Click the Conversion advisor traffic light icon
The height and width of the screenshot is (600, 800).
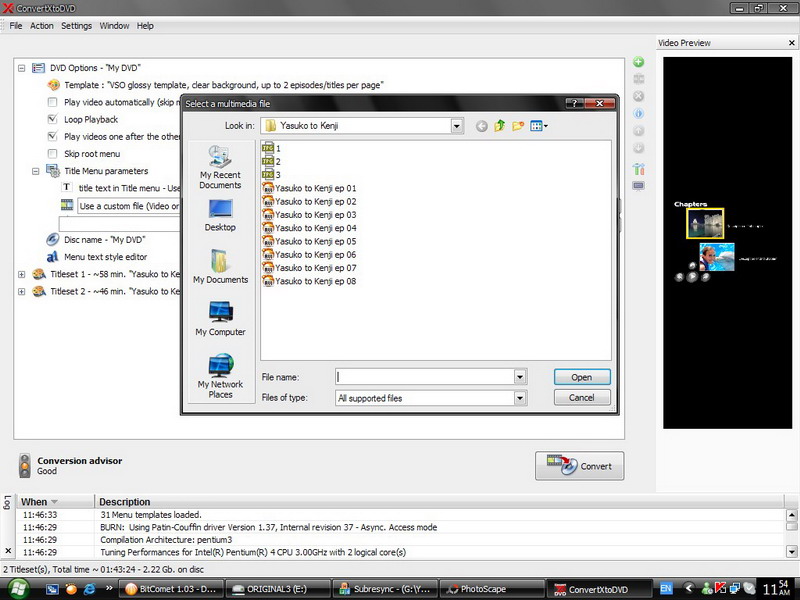point(24,465)
